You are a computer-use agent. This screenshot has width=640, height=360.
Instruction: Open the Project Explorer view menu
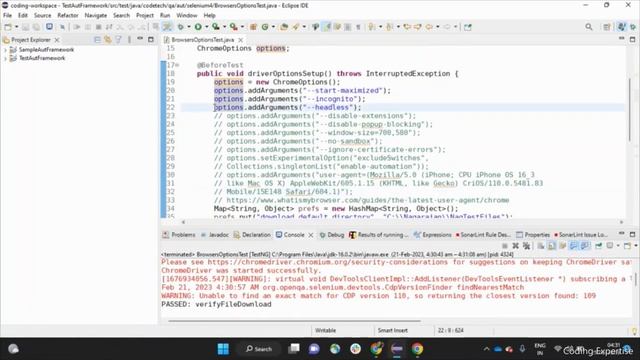tap(129, 40)
